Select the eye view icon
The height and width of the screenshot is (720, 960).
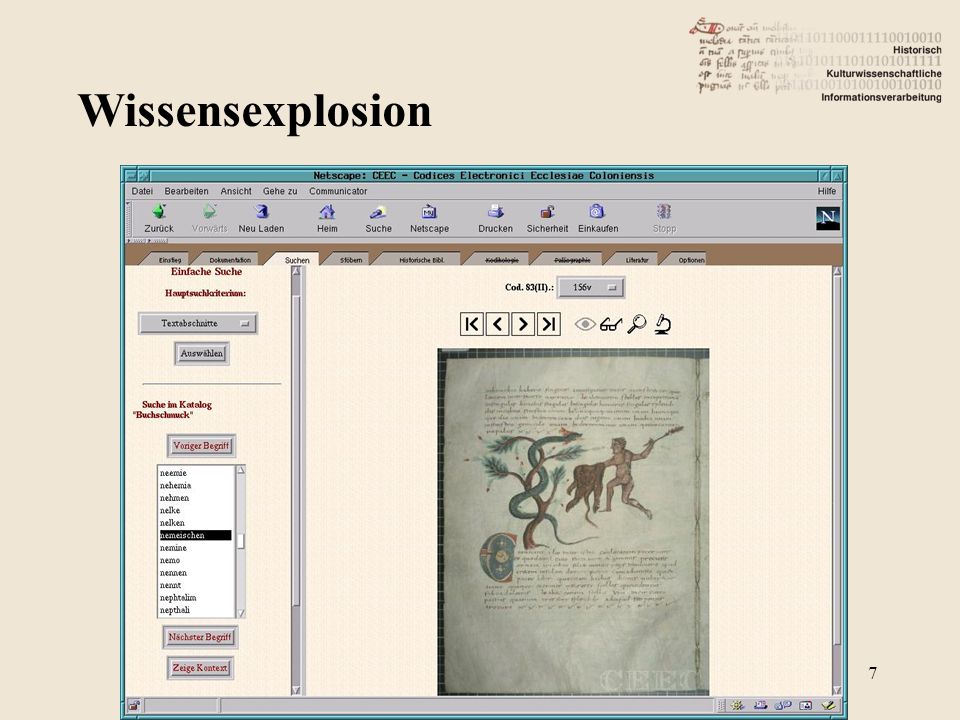pos(585,324)
